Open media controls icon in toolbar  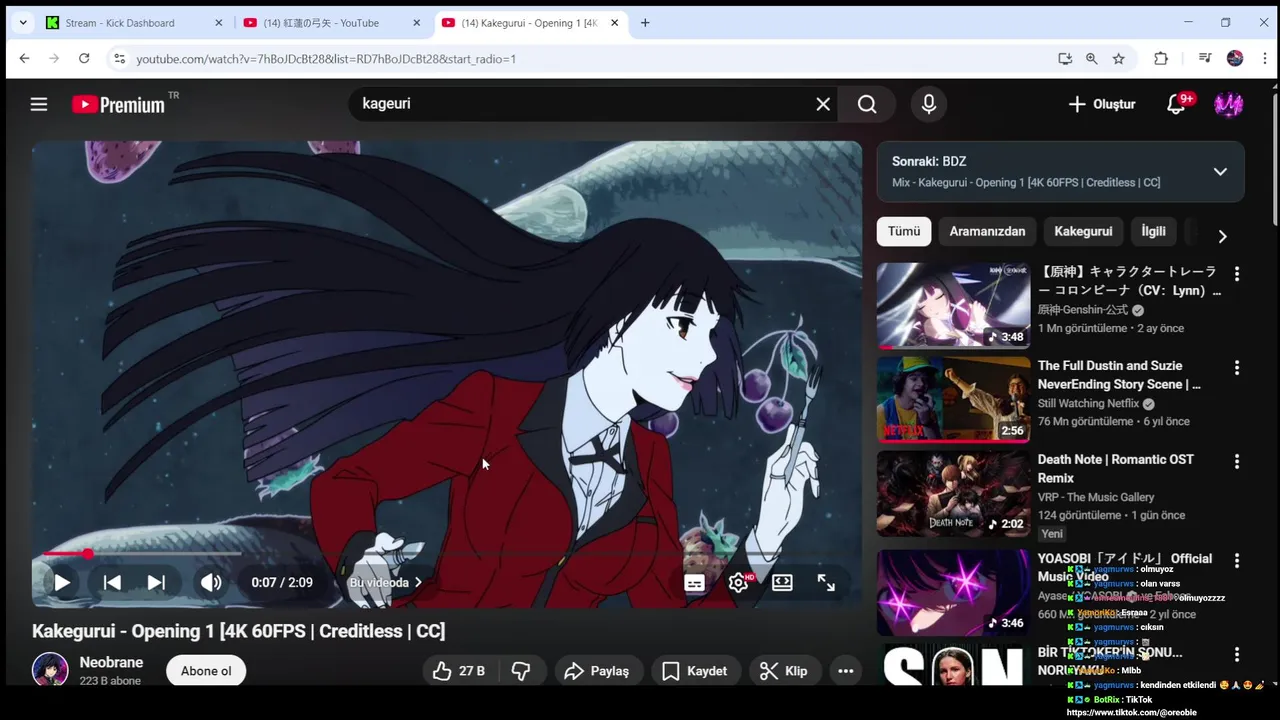tap(1205, 59)
